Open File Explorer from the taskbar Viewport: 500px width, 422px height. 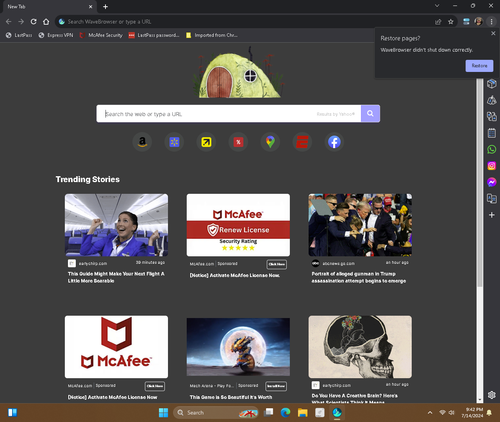click(x=303, y=413)
